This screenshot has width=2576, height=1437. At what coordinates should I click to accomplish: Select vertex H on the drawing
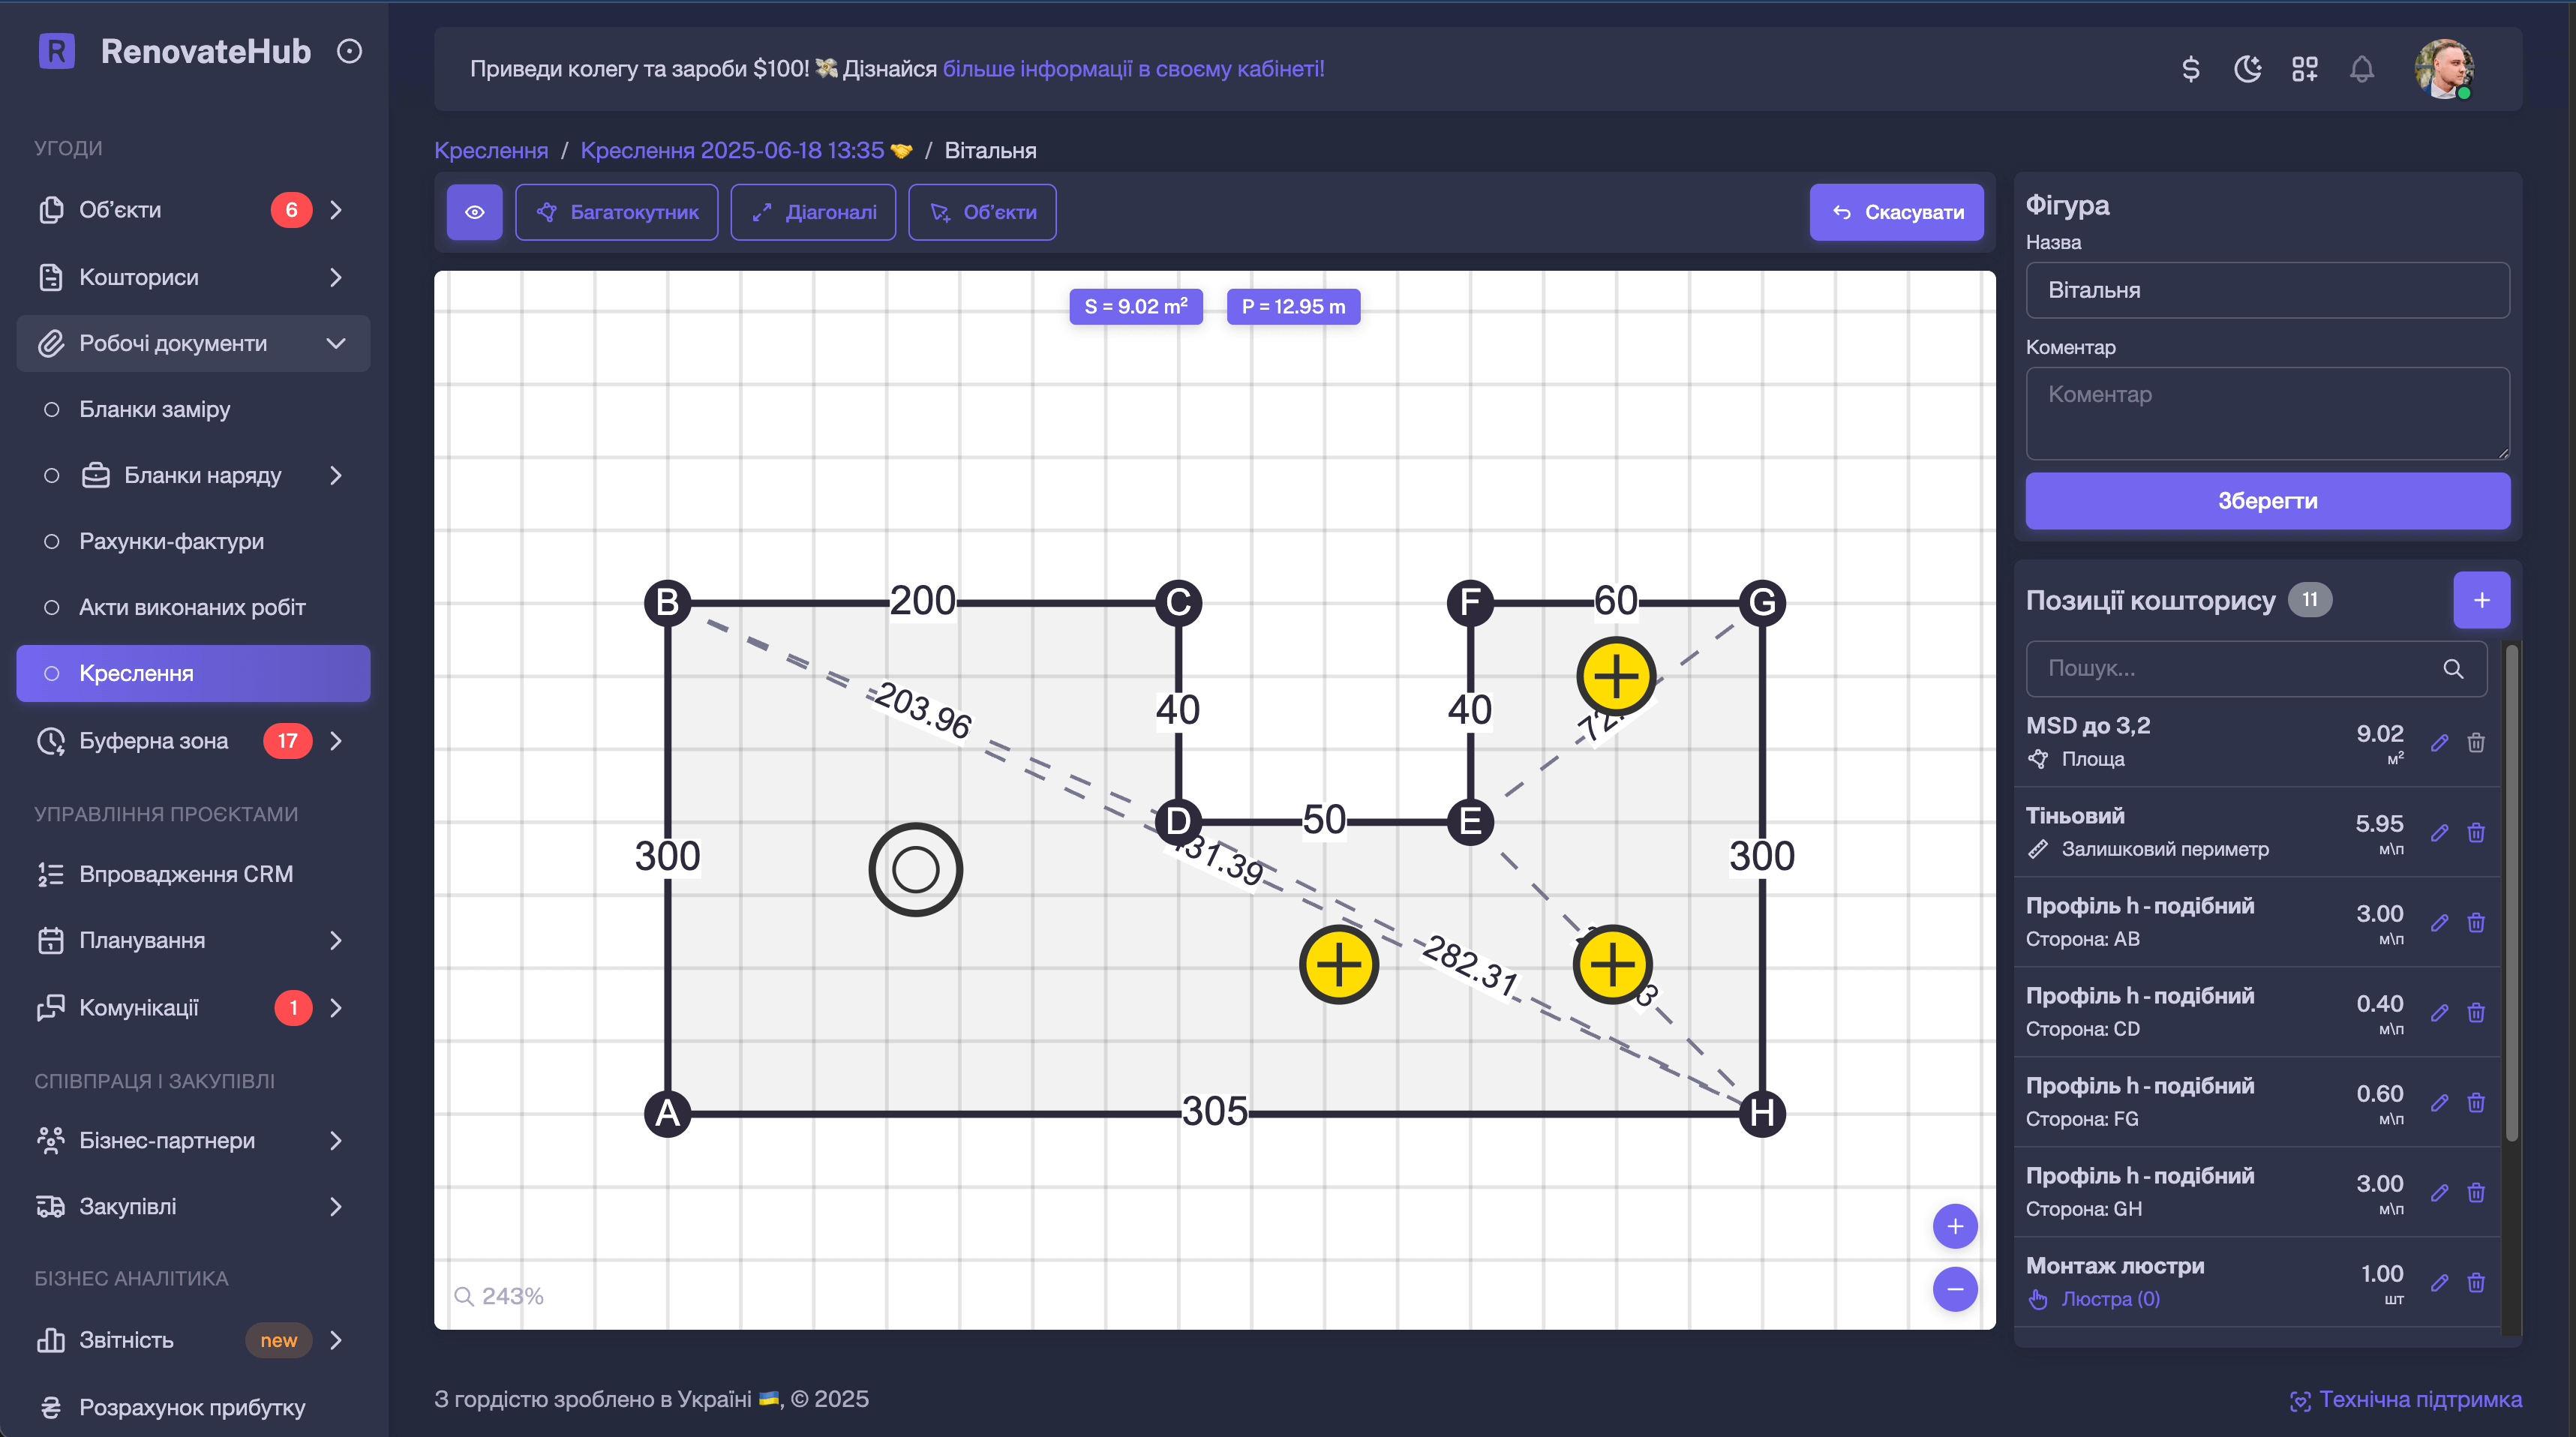(x=1762, y=1113)
